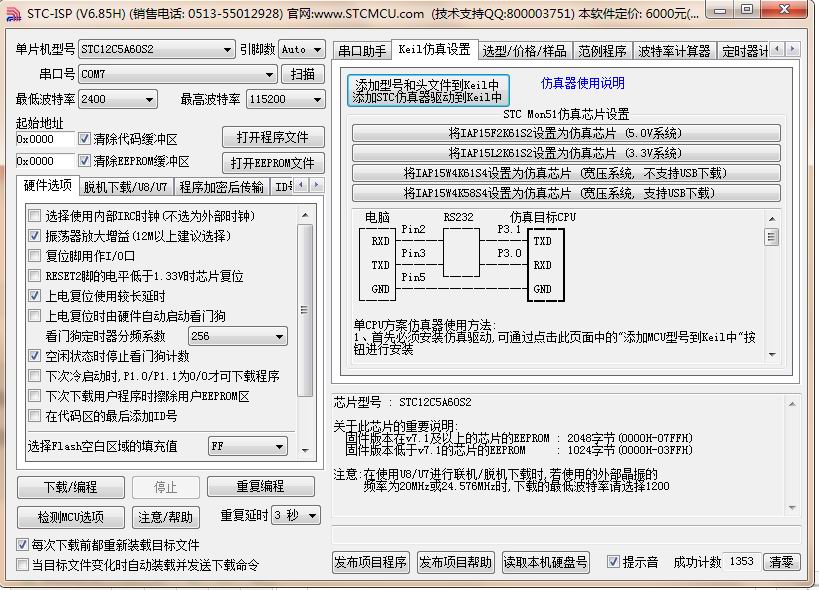Screen dimensions: 819x590
Task: Click the 扫描 scan ports button
Action: (302, 74)
